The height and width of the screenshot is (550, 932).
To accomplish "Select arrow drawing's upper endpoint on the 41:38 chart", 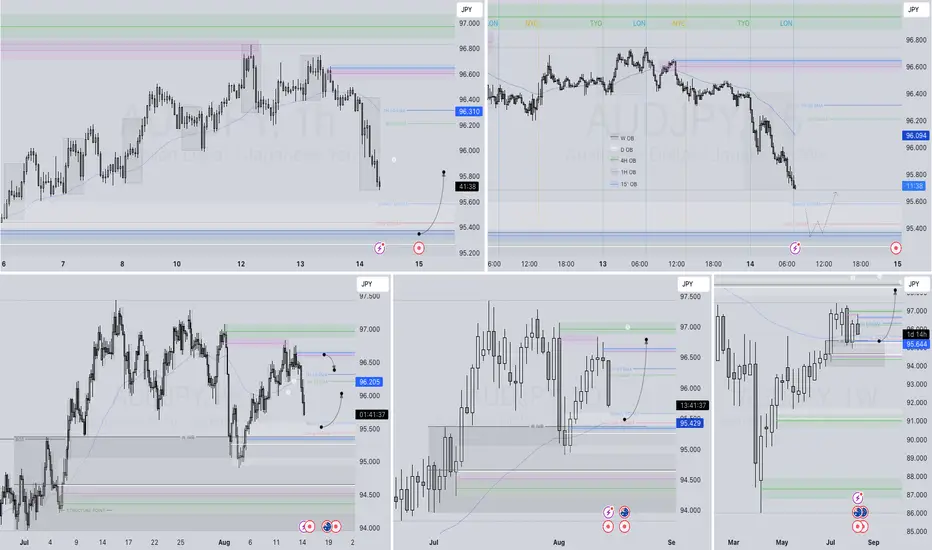I will tap(444, 172).
